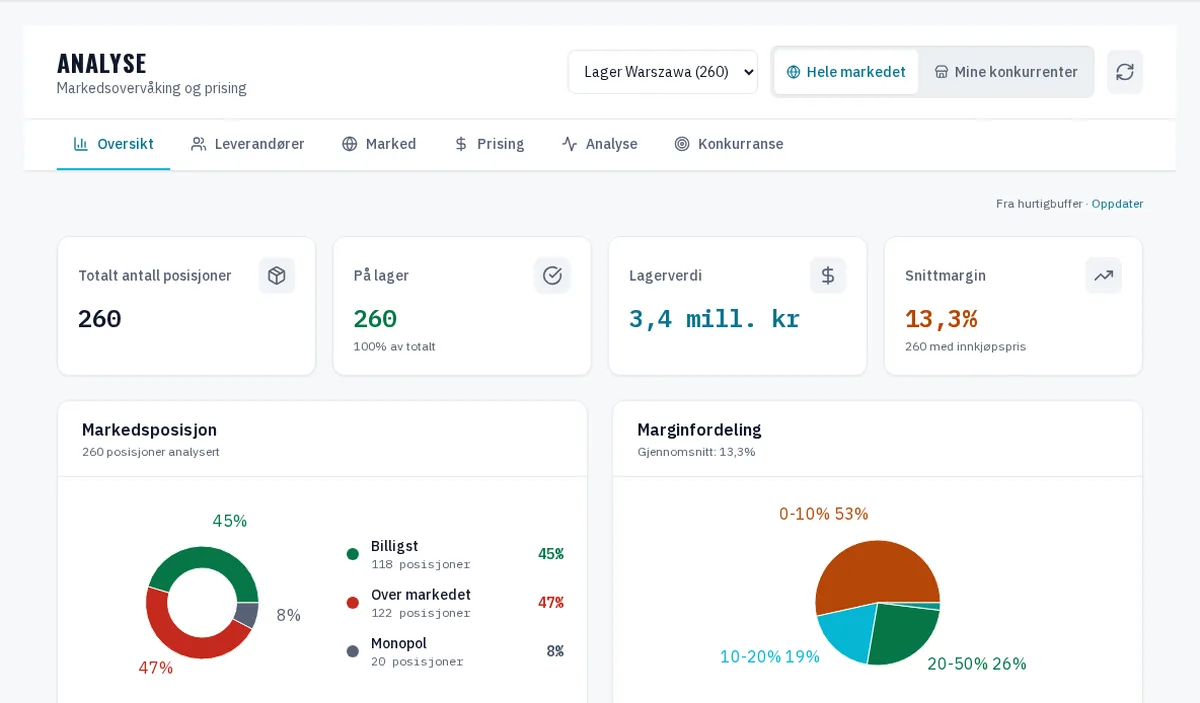Open the Oversikt tab
The width and height of the screenshot is (1200, 703).
pyautogui.click(x=113, y=144)
